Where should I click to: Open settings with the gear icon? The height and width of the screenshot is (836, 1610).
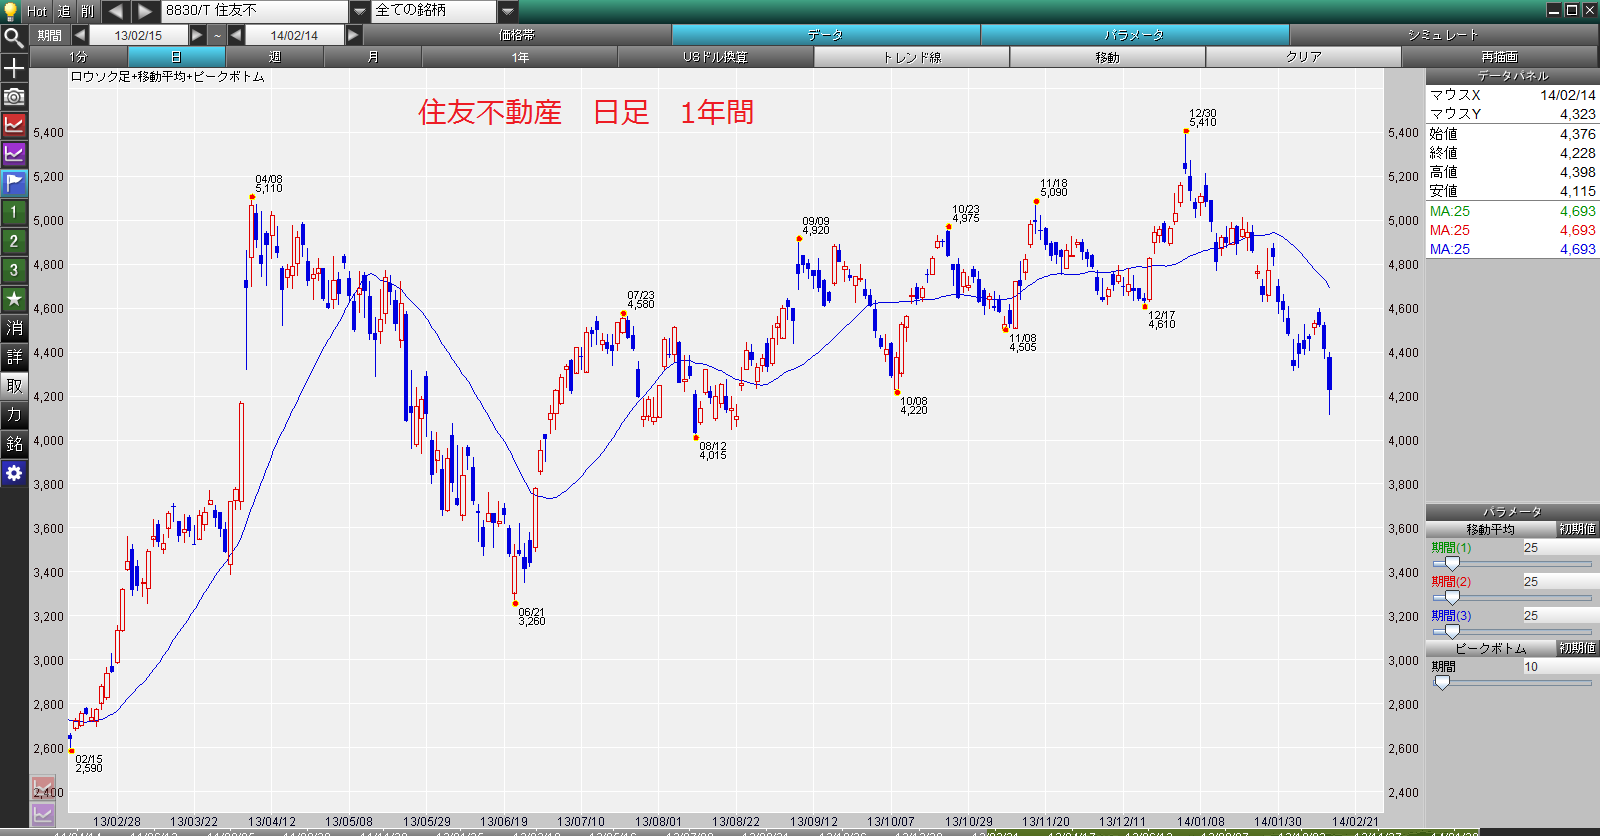14,473
